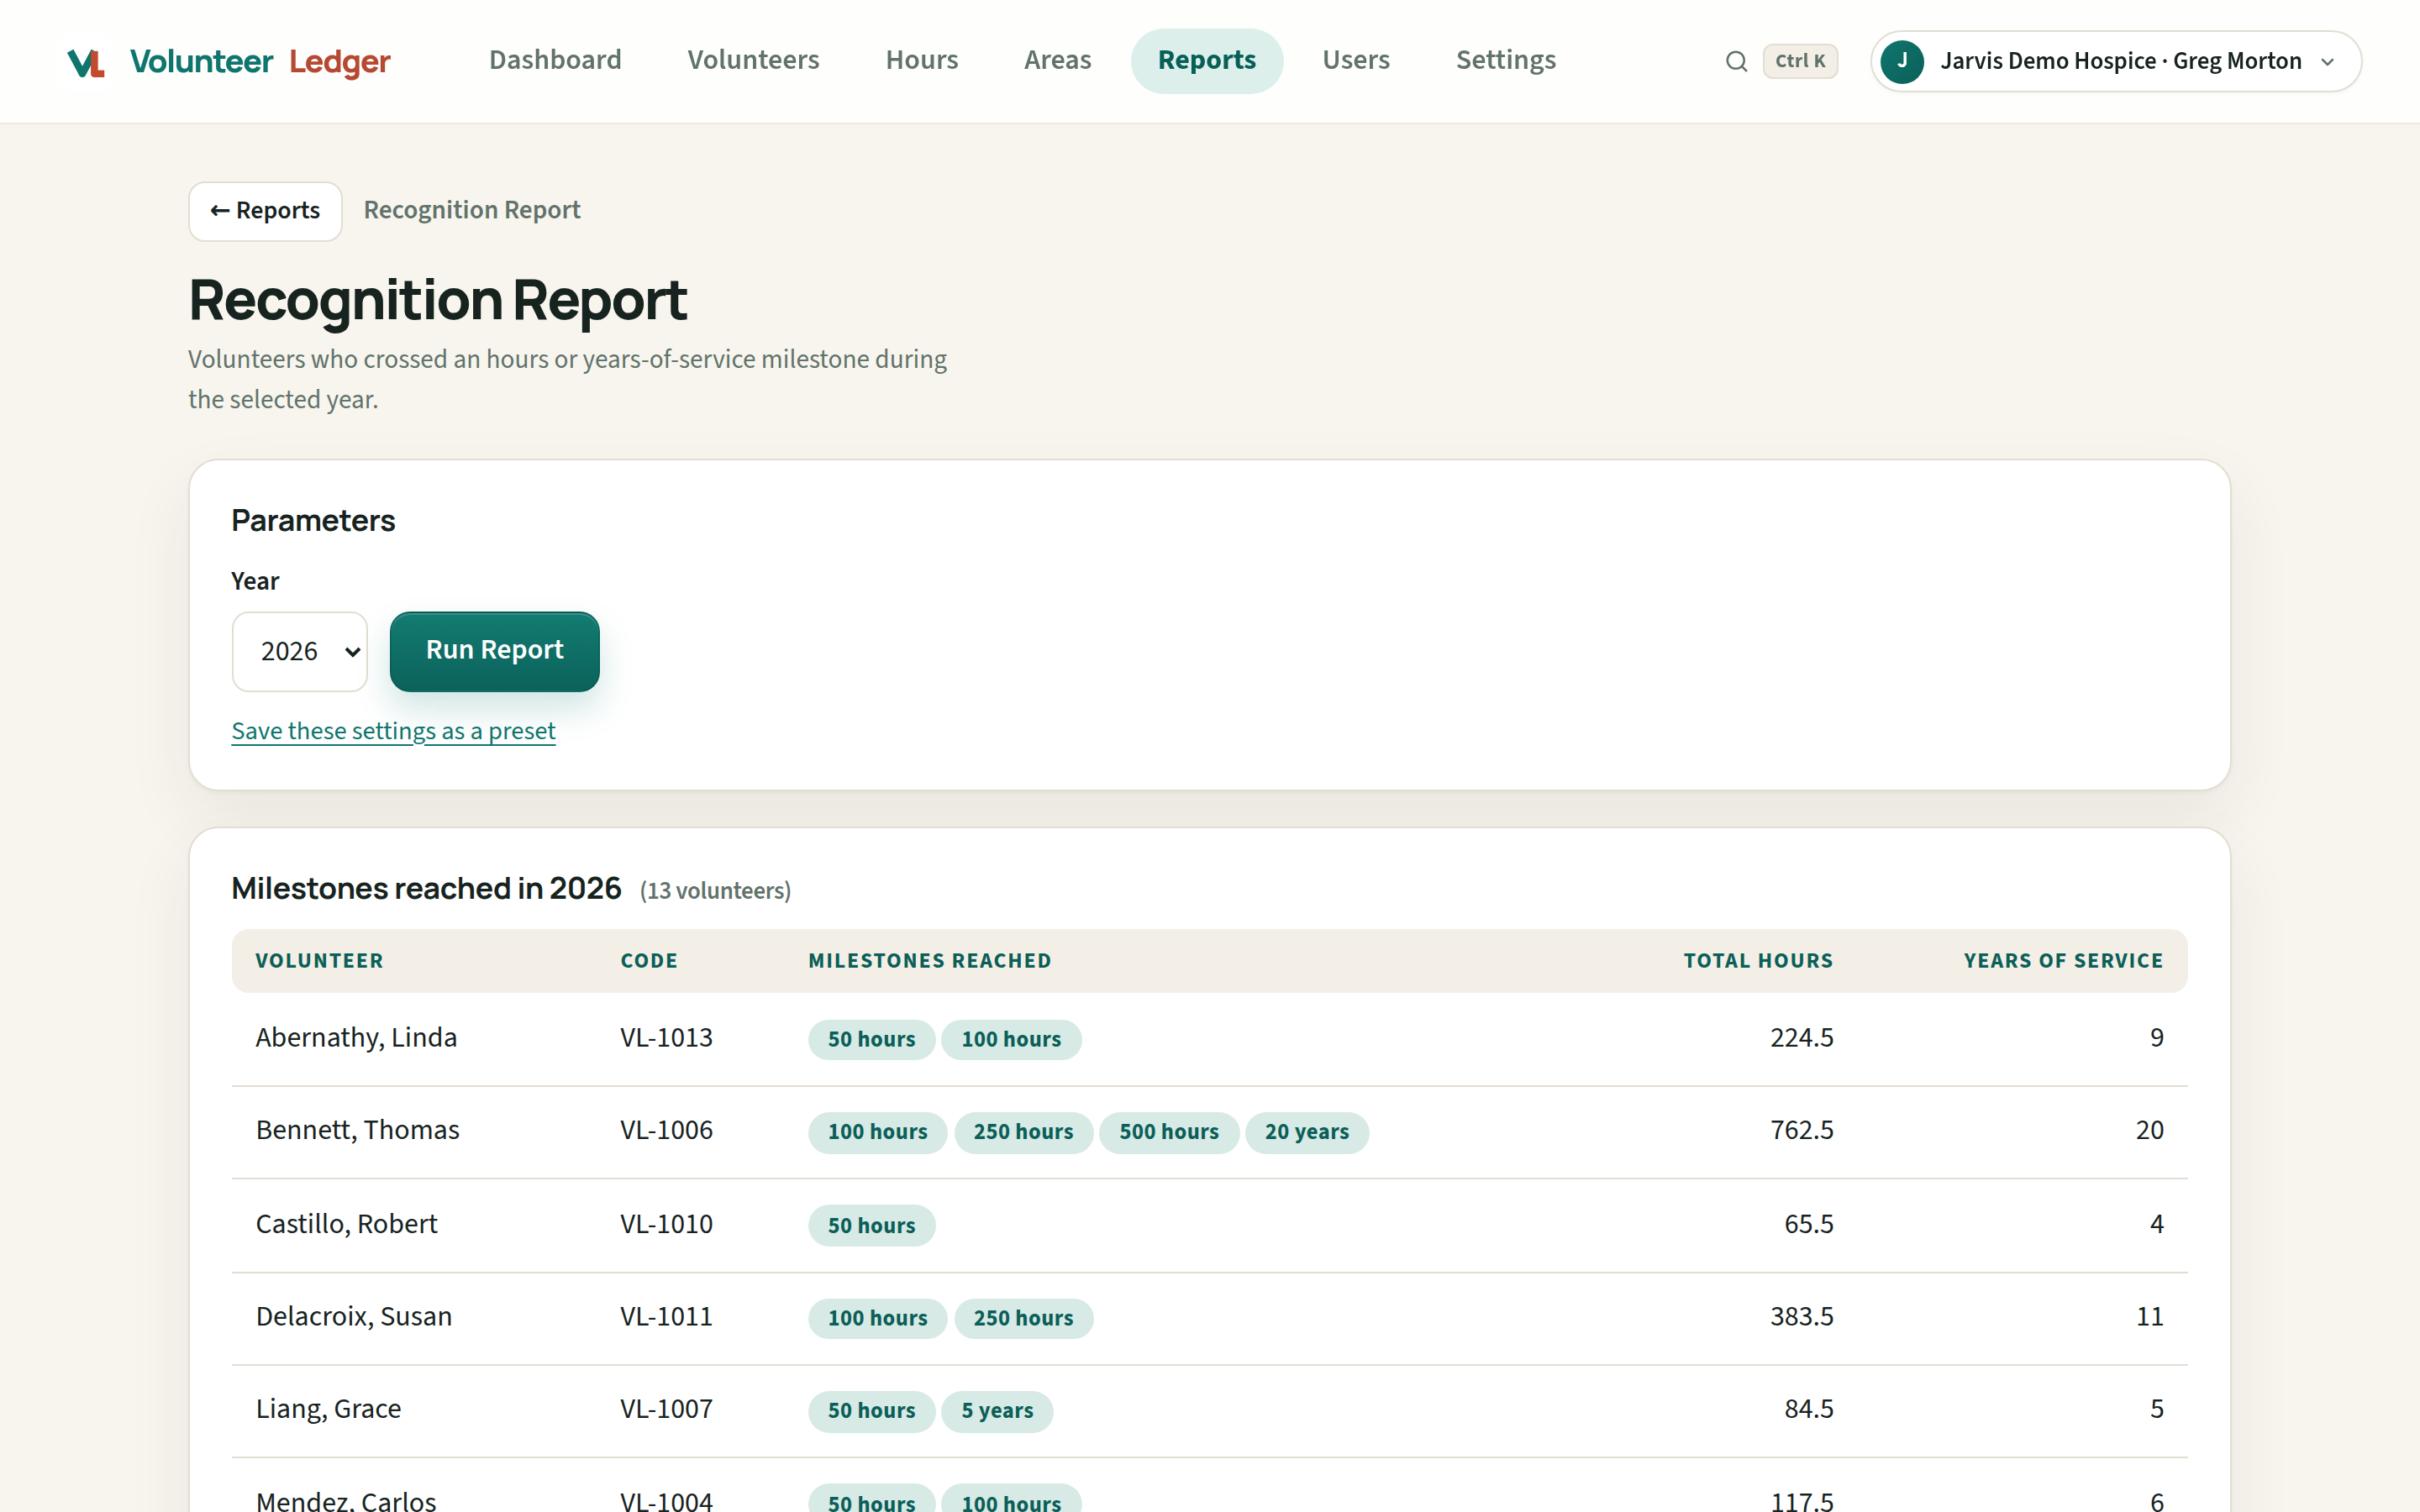This screenshot has height=1512, width=2420.
Task: Select Castillo, Robert name
Action: pyautogui.click(x=346, y=1224)
